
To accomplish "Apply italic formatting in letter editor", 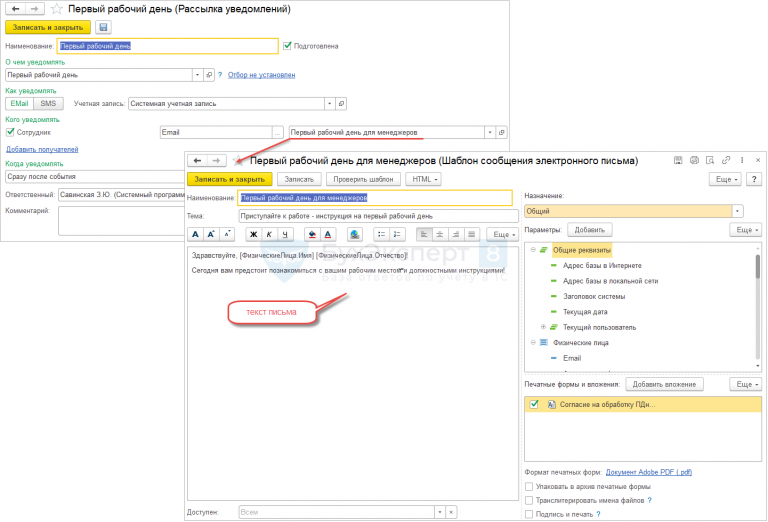I will [270, 234].
